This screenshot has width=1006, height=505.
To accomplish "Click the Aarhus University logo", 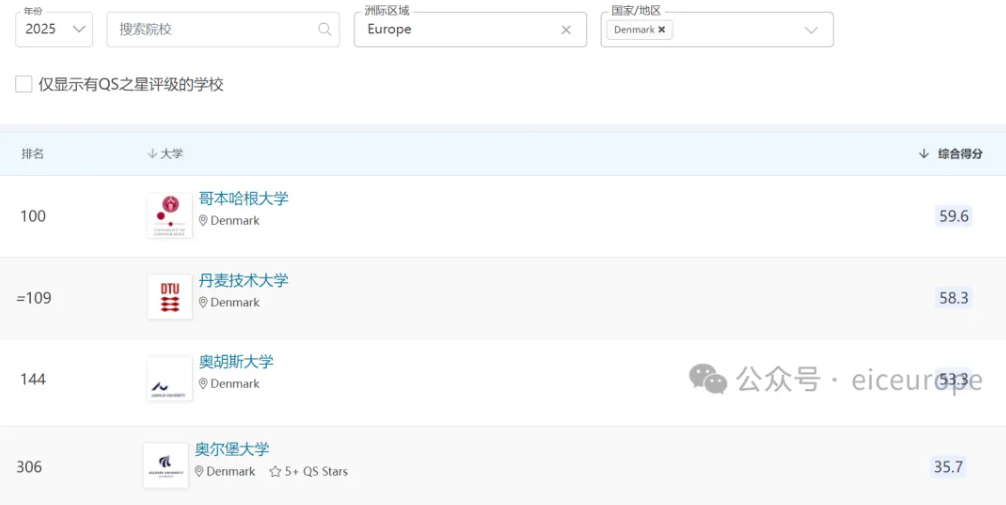I will click(169, 379).
